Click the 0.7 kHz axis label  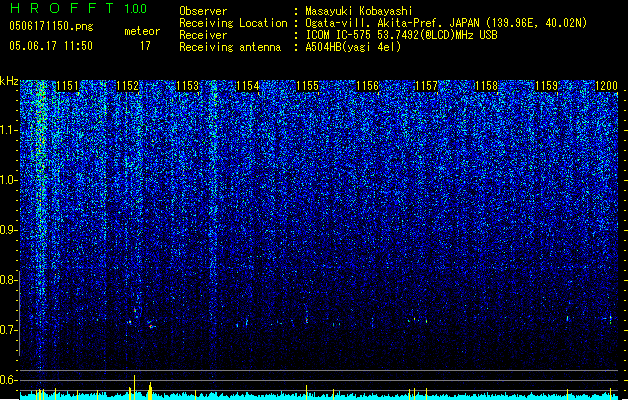9,330
